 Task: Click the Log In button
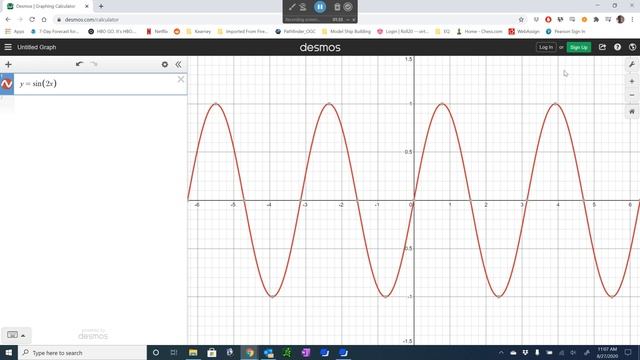(546, 47)
